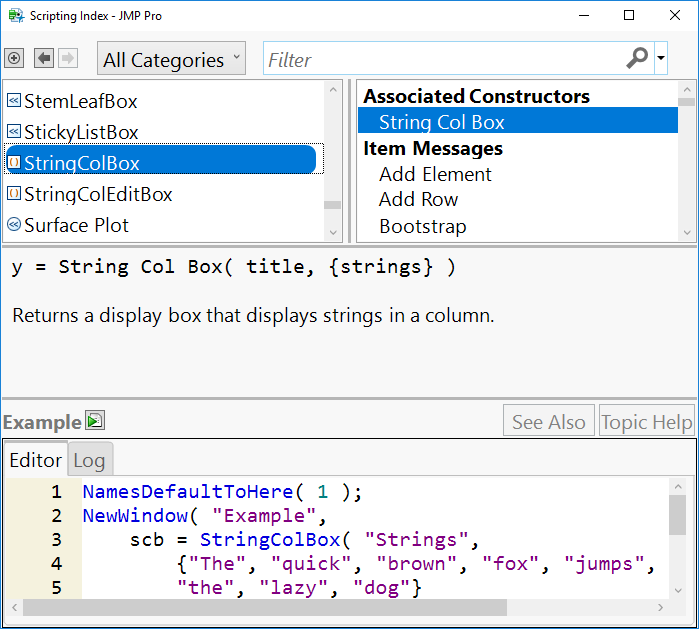Screen dimensions: 699x629
Task: Choose the Add Element item message
Action: tap(435, 174)
